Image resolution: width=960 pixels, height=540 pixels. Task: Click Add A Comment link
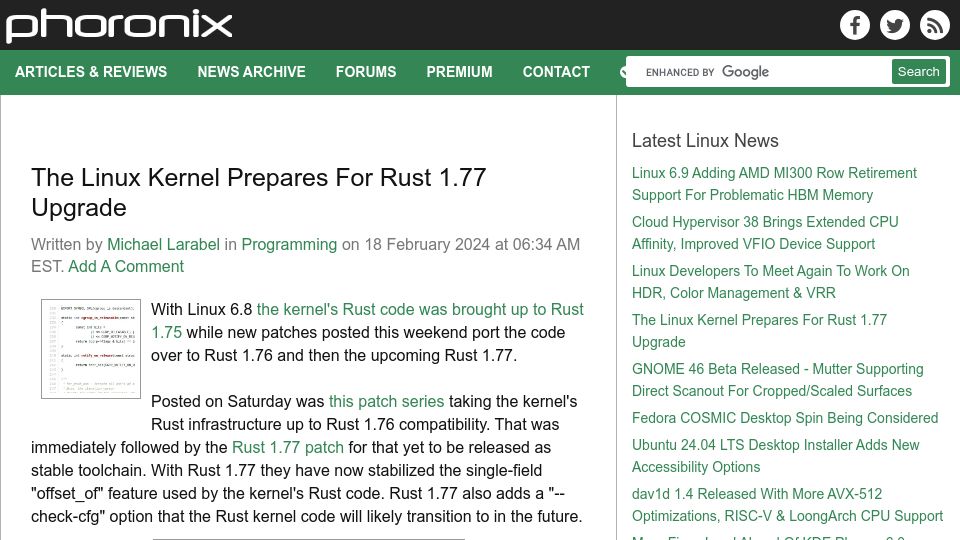pos(126,266)
